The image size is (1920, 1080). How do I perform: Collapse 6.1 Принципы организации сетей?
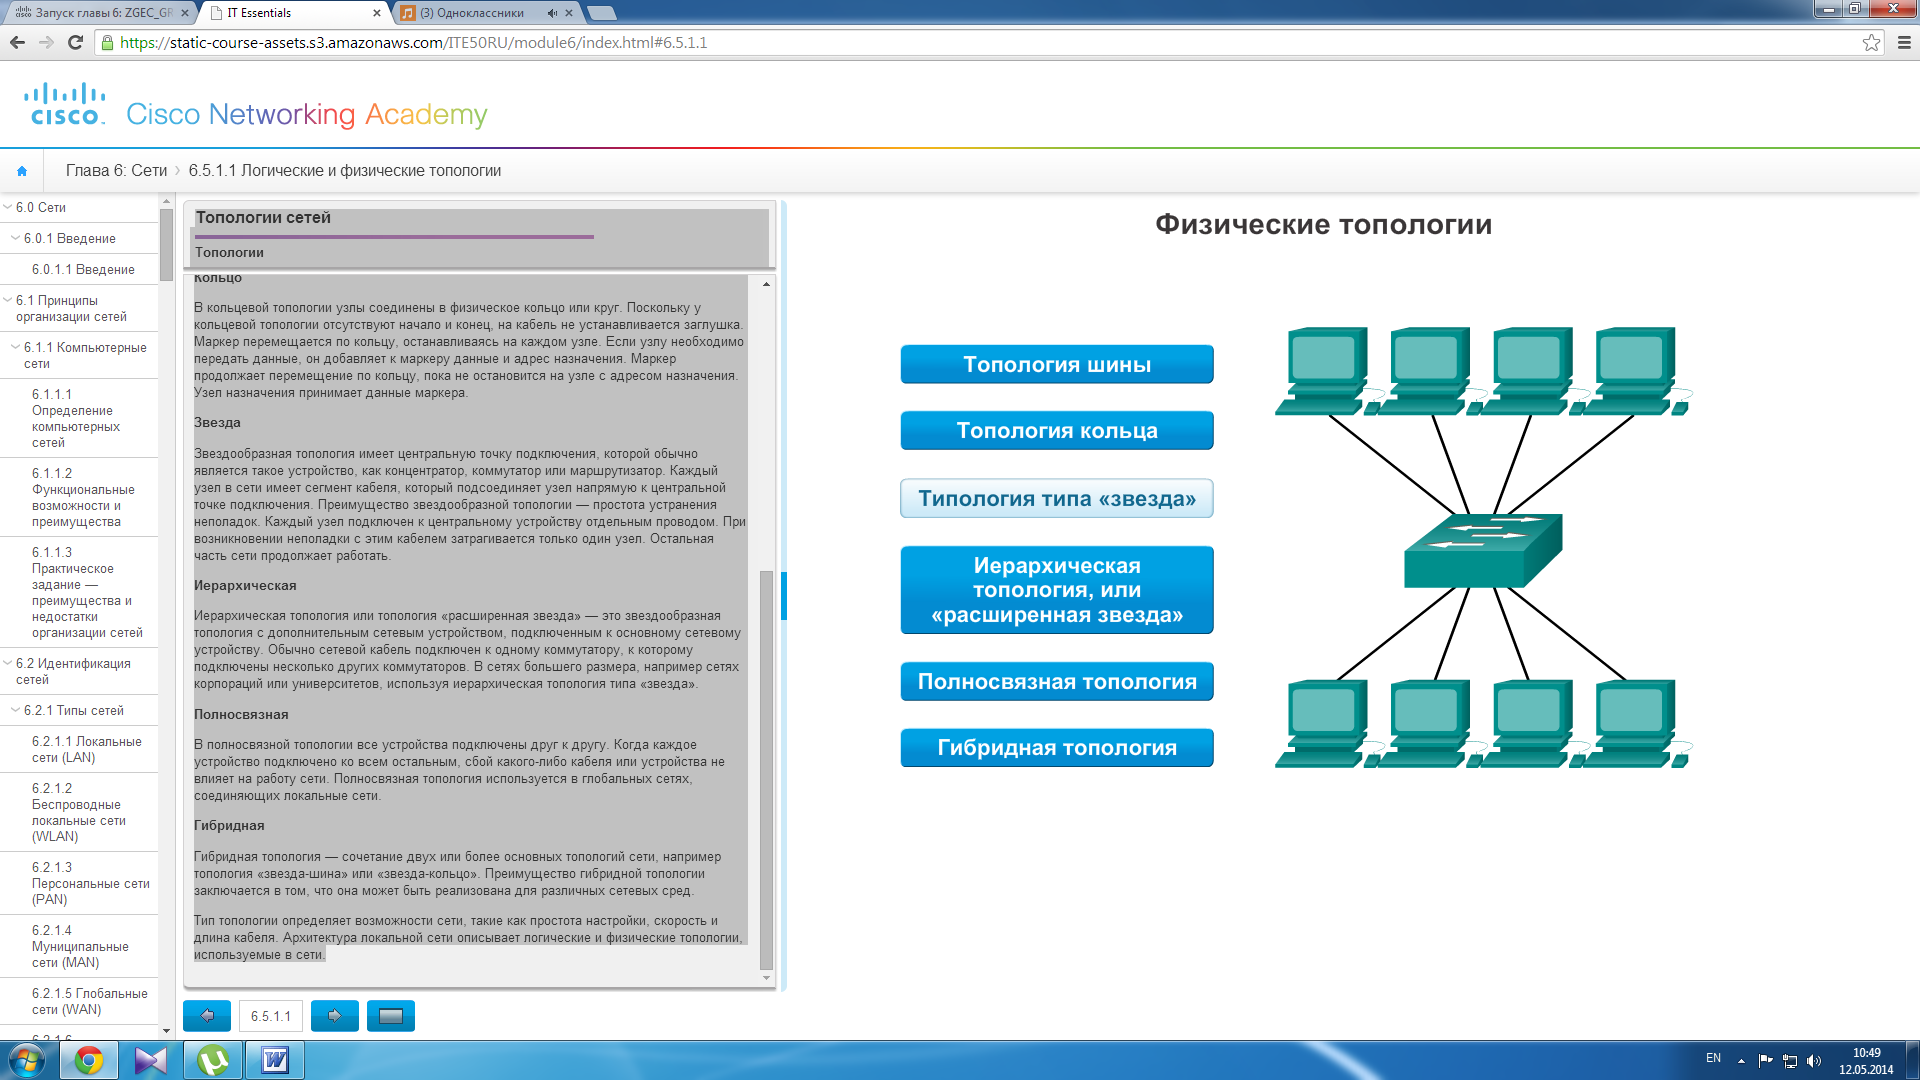pyautogui.click(x=8, y=300)
